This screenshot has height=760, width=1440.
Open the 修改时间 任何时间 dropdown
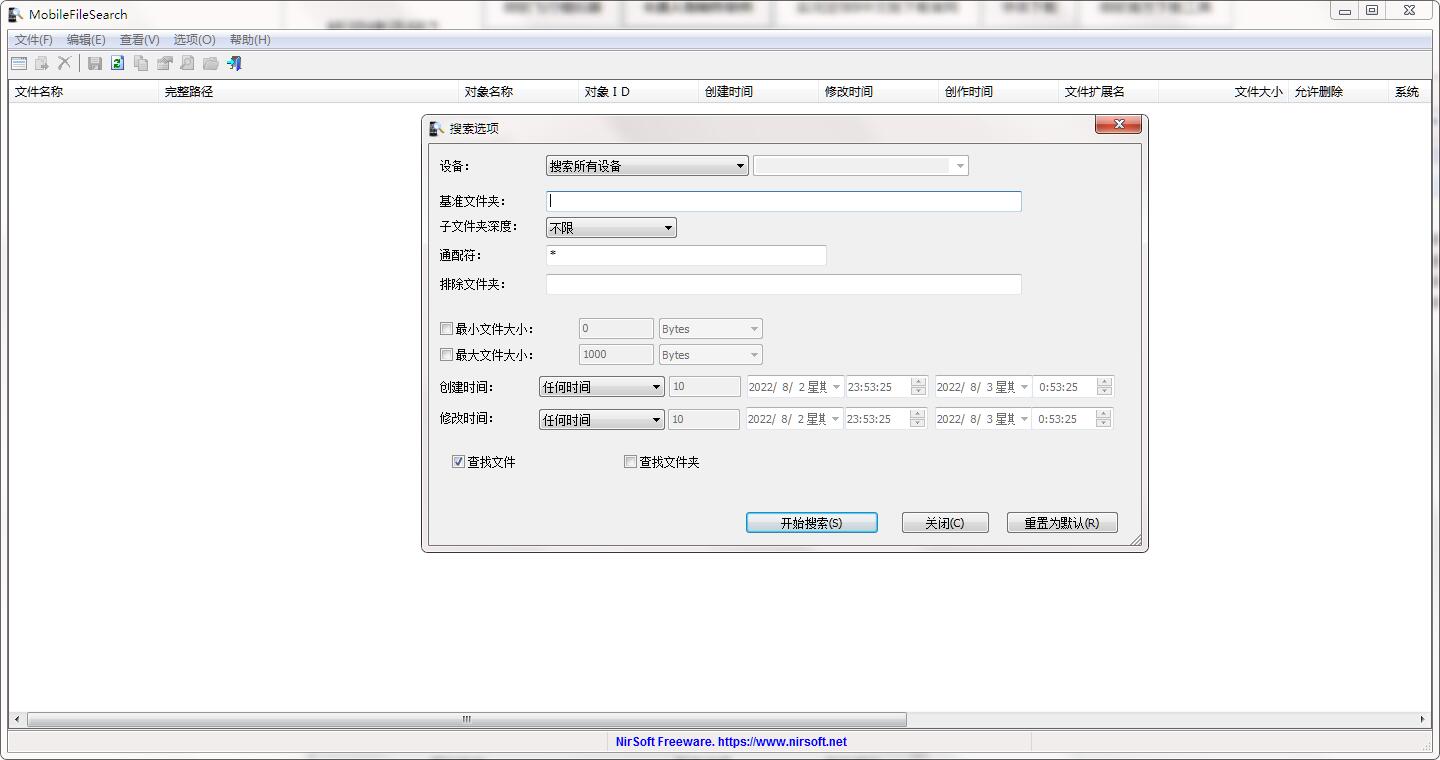pyautogui.click(x=602, y=419)
